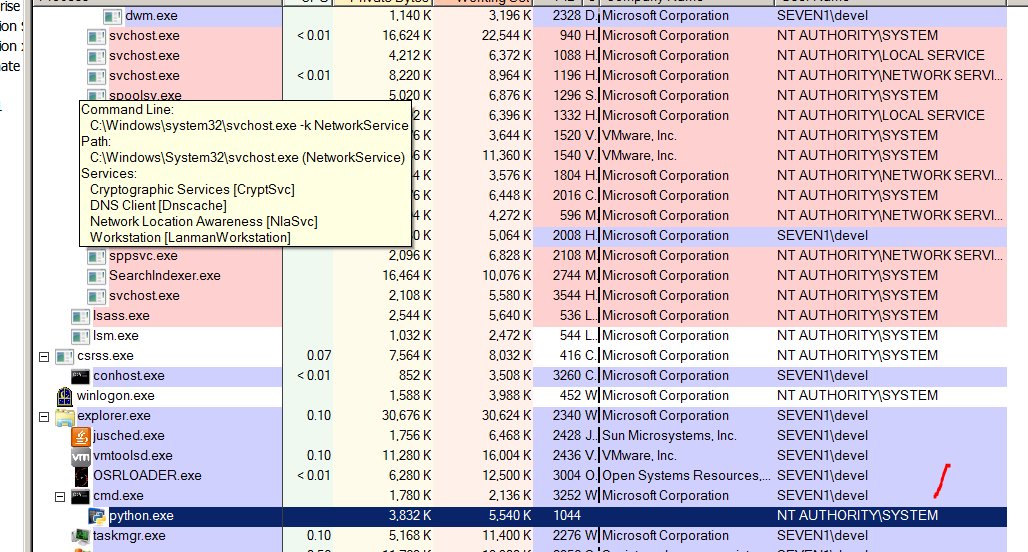Click the dwm.exe process icon
The width and height of the screenshot is (1028, 552).
(x=113, y=16)
